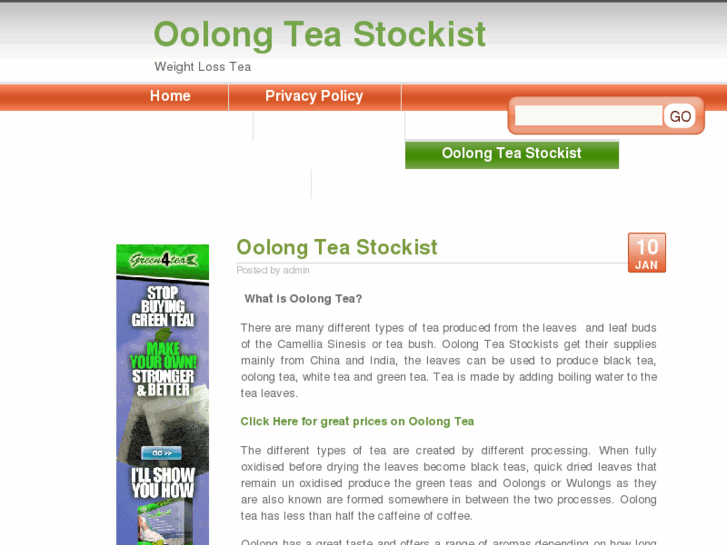Select the green Oolong Tea Stockist tab
This screenshot has height=545, width=727.
pos(512,154)
